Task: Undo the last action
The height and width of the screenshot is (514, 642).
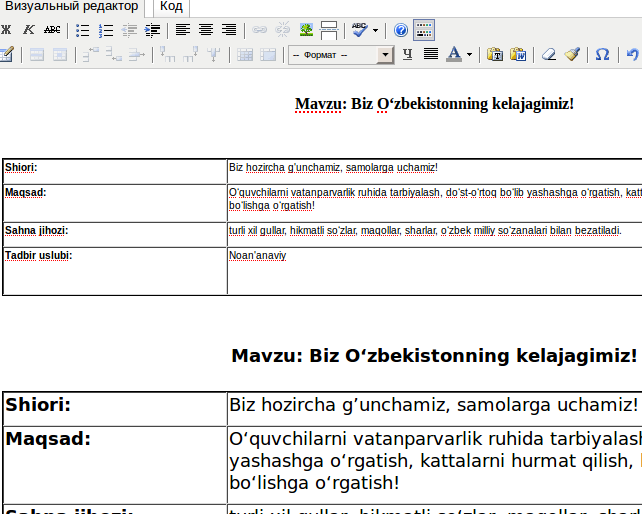Action: (633, 54)
